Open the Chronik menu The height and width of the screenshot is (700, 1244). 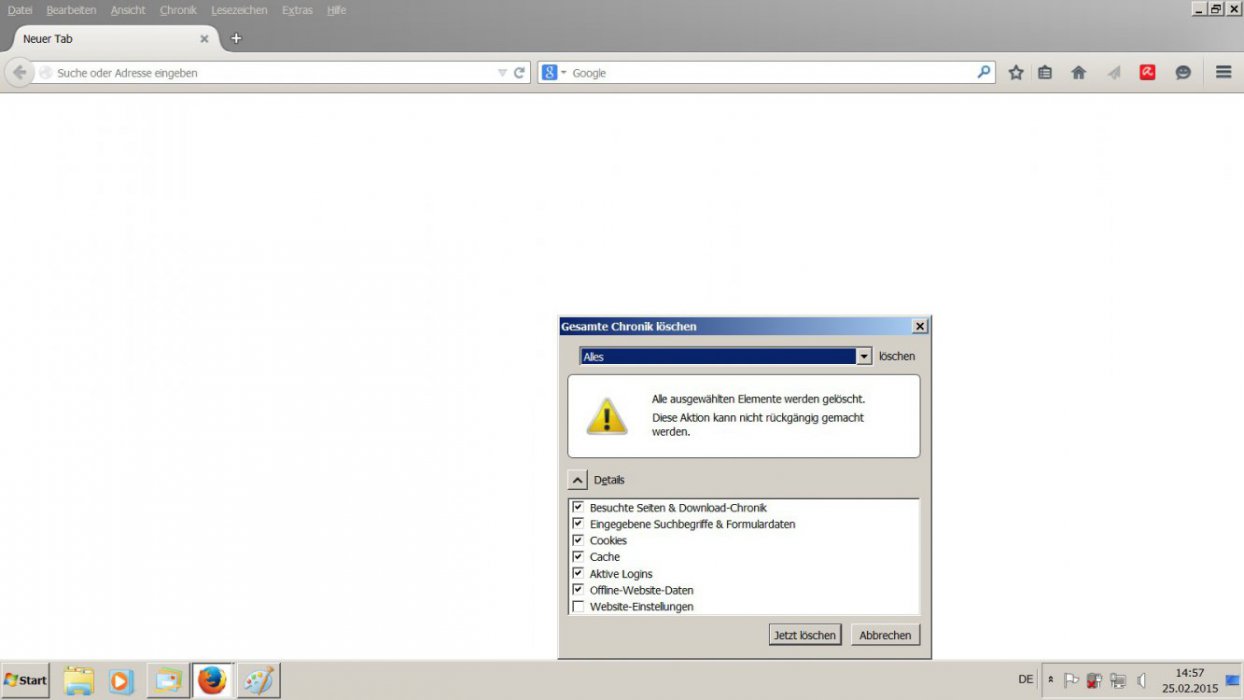178,10
